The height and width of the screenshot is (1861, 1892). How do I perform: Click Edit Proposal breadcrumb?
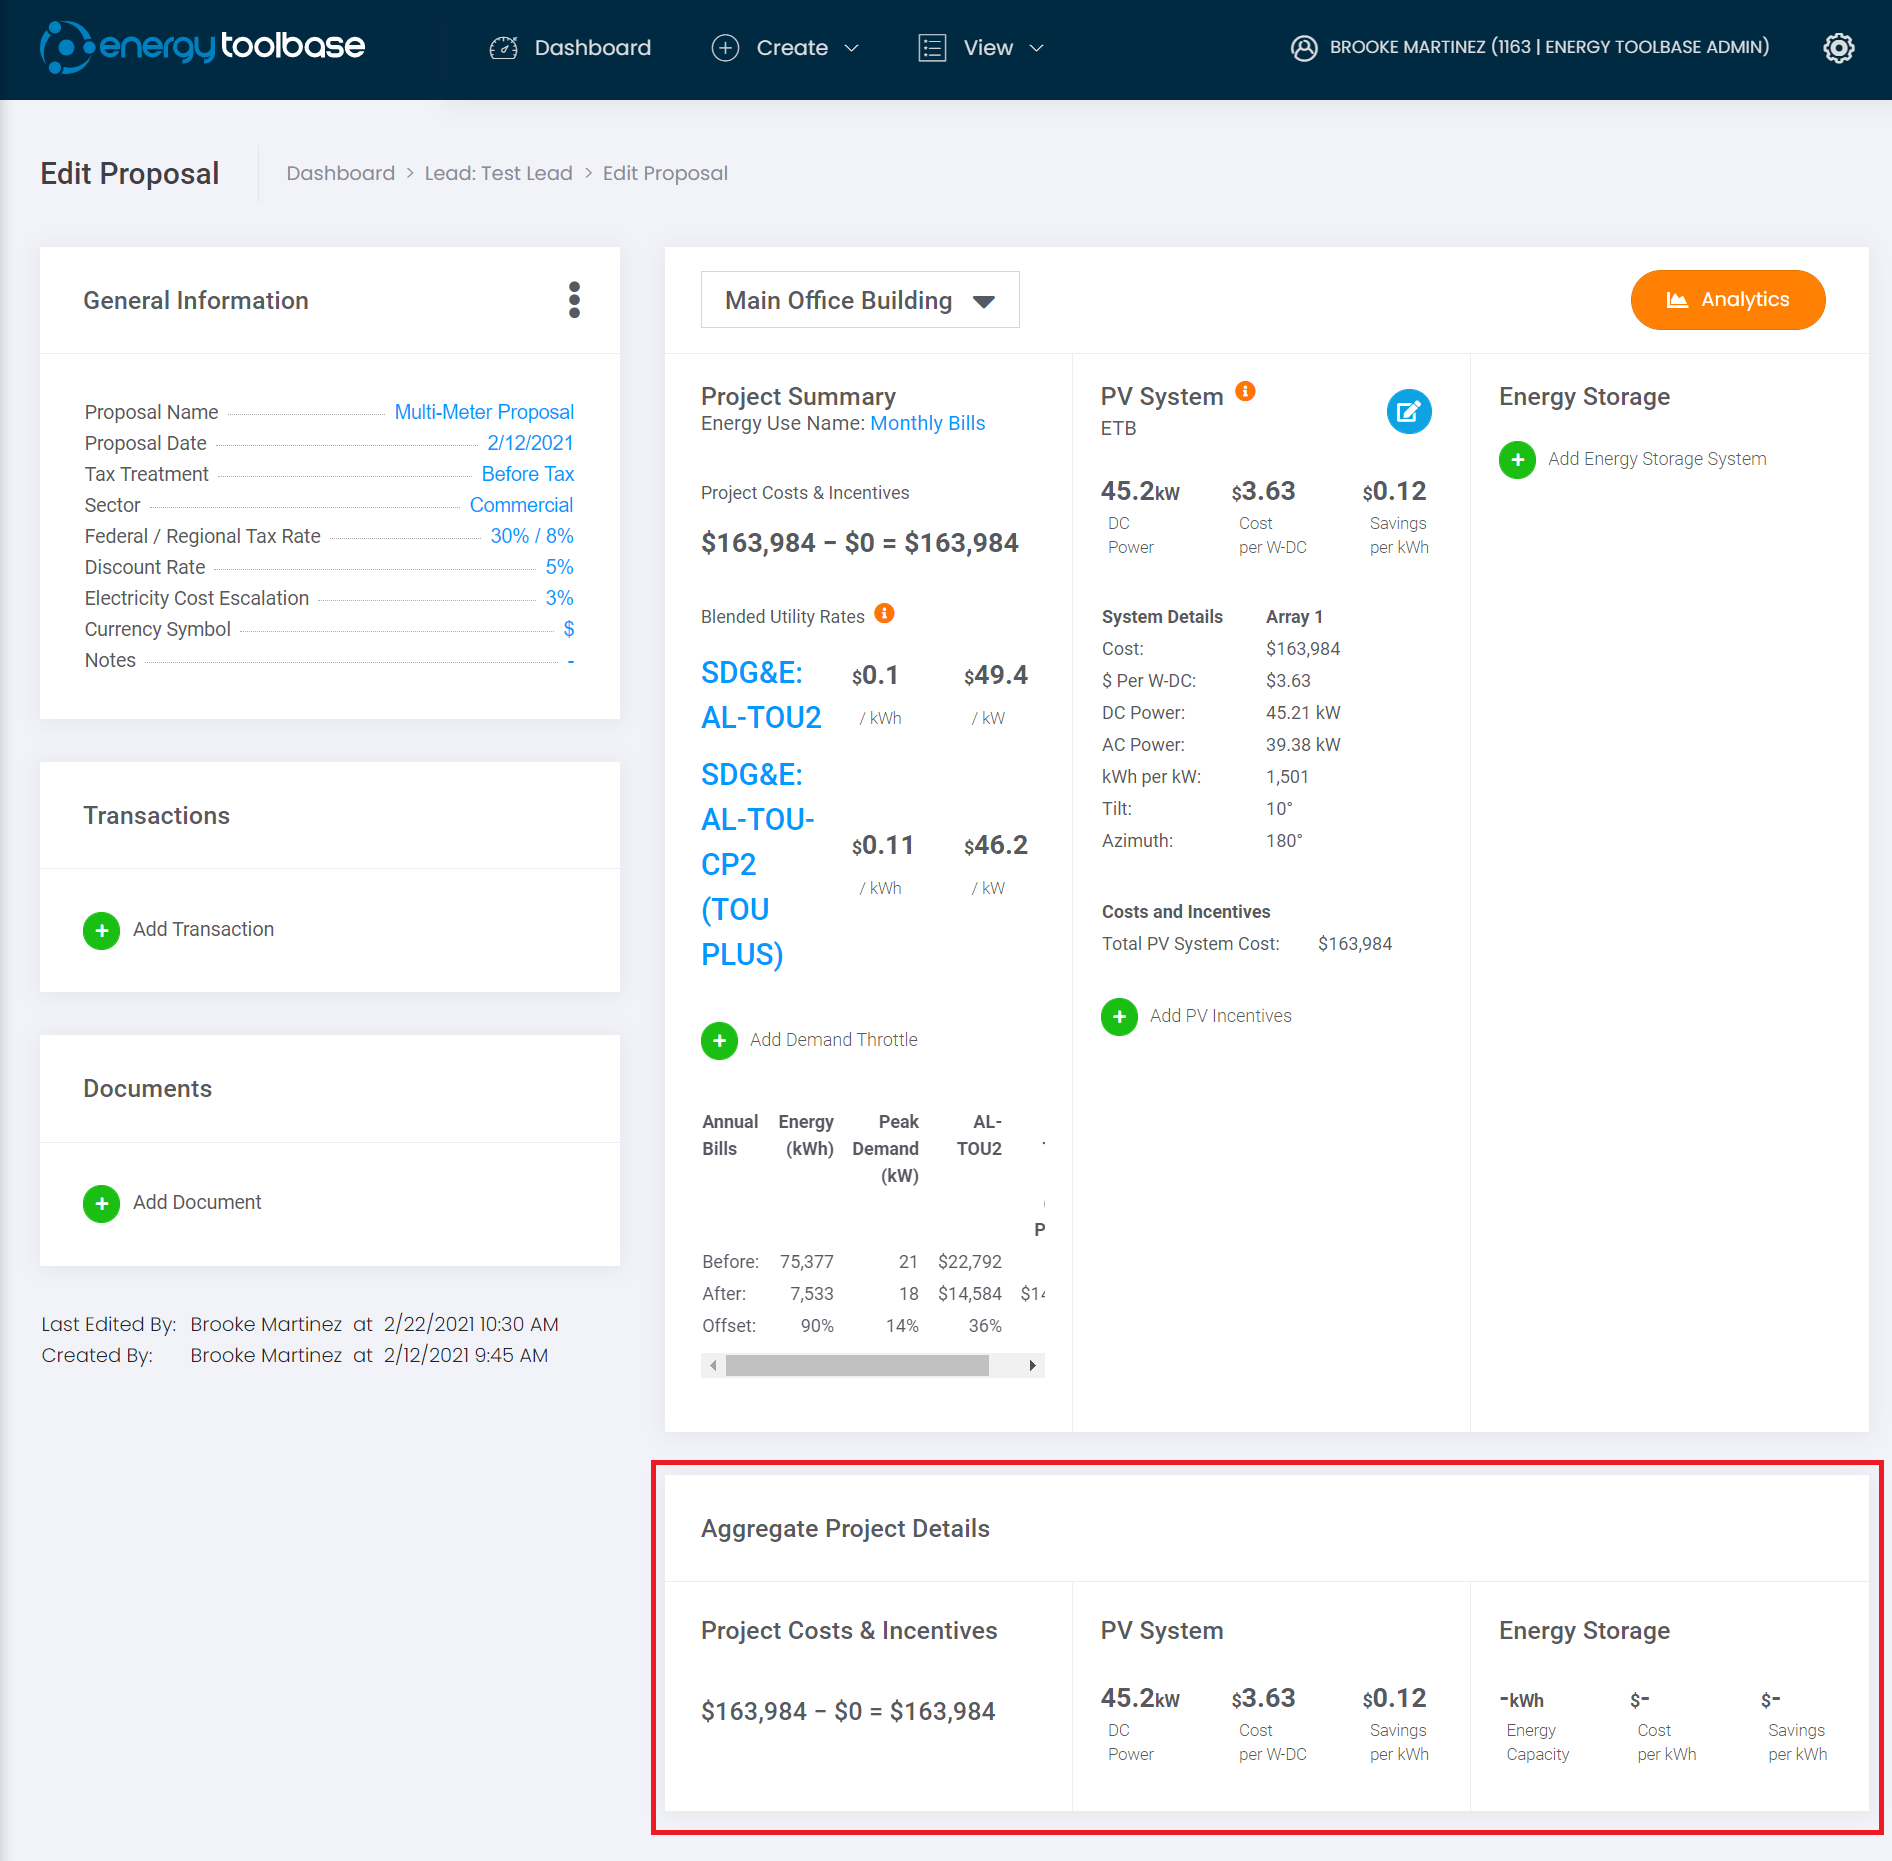click(x=665, y=173)
